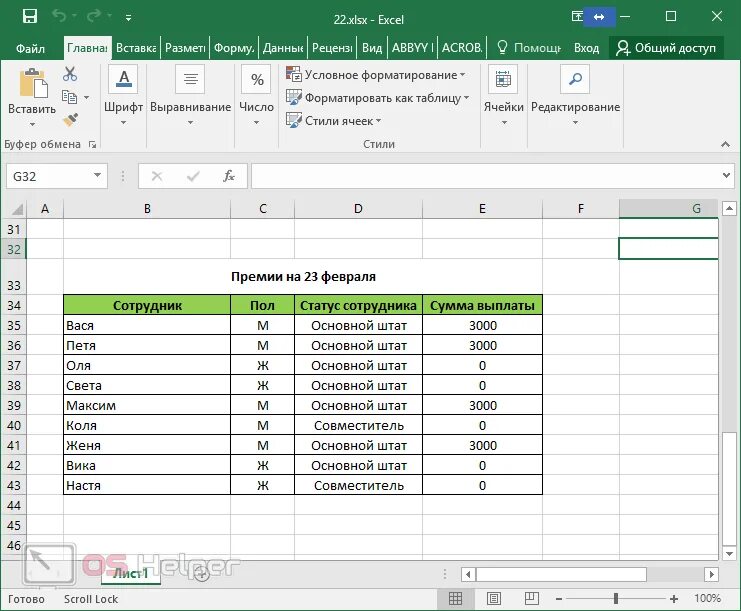Viewport: 741px width, 611px height.
Task: Select the 3000 cell in Женя row
Action: point(482,446)
